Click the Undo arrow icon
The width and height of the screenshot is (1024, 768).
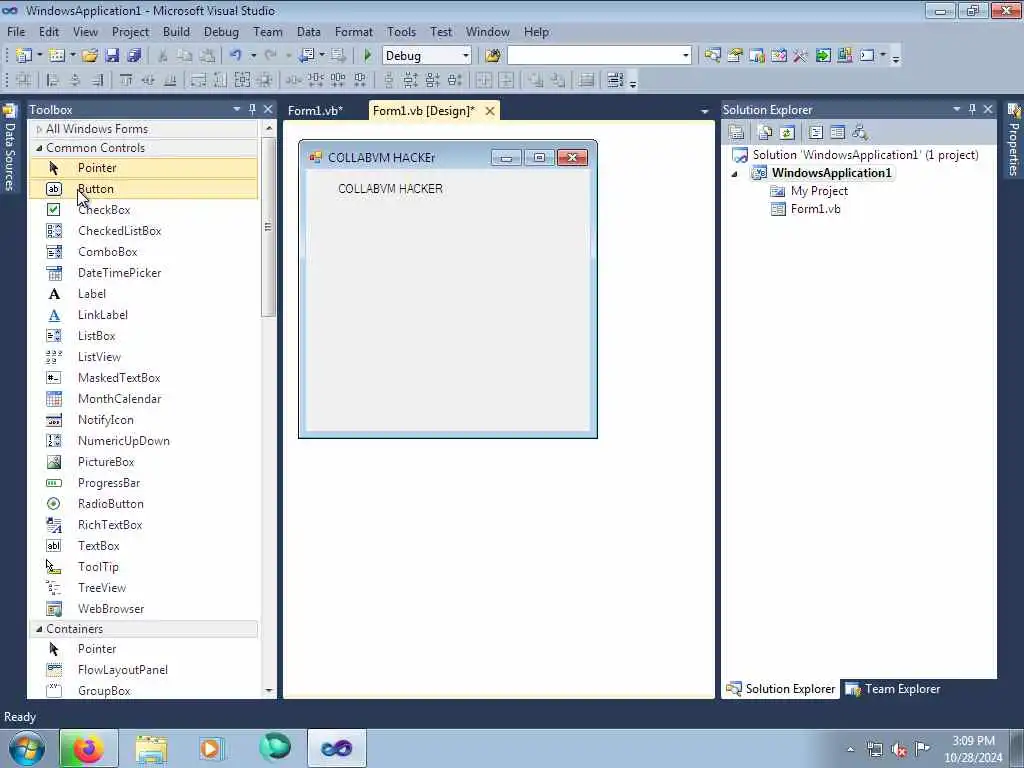click(x=236, y=56)
